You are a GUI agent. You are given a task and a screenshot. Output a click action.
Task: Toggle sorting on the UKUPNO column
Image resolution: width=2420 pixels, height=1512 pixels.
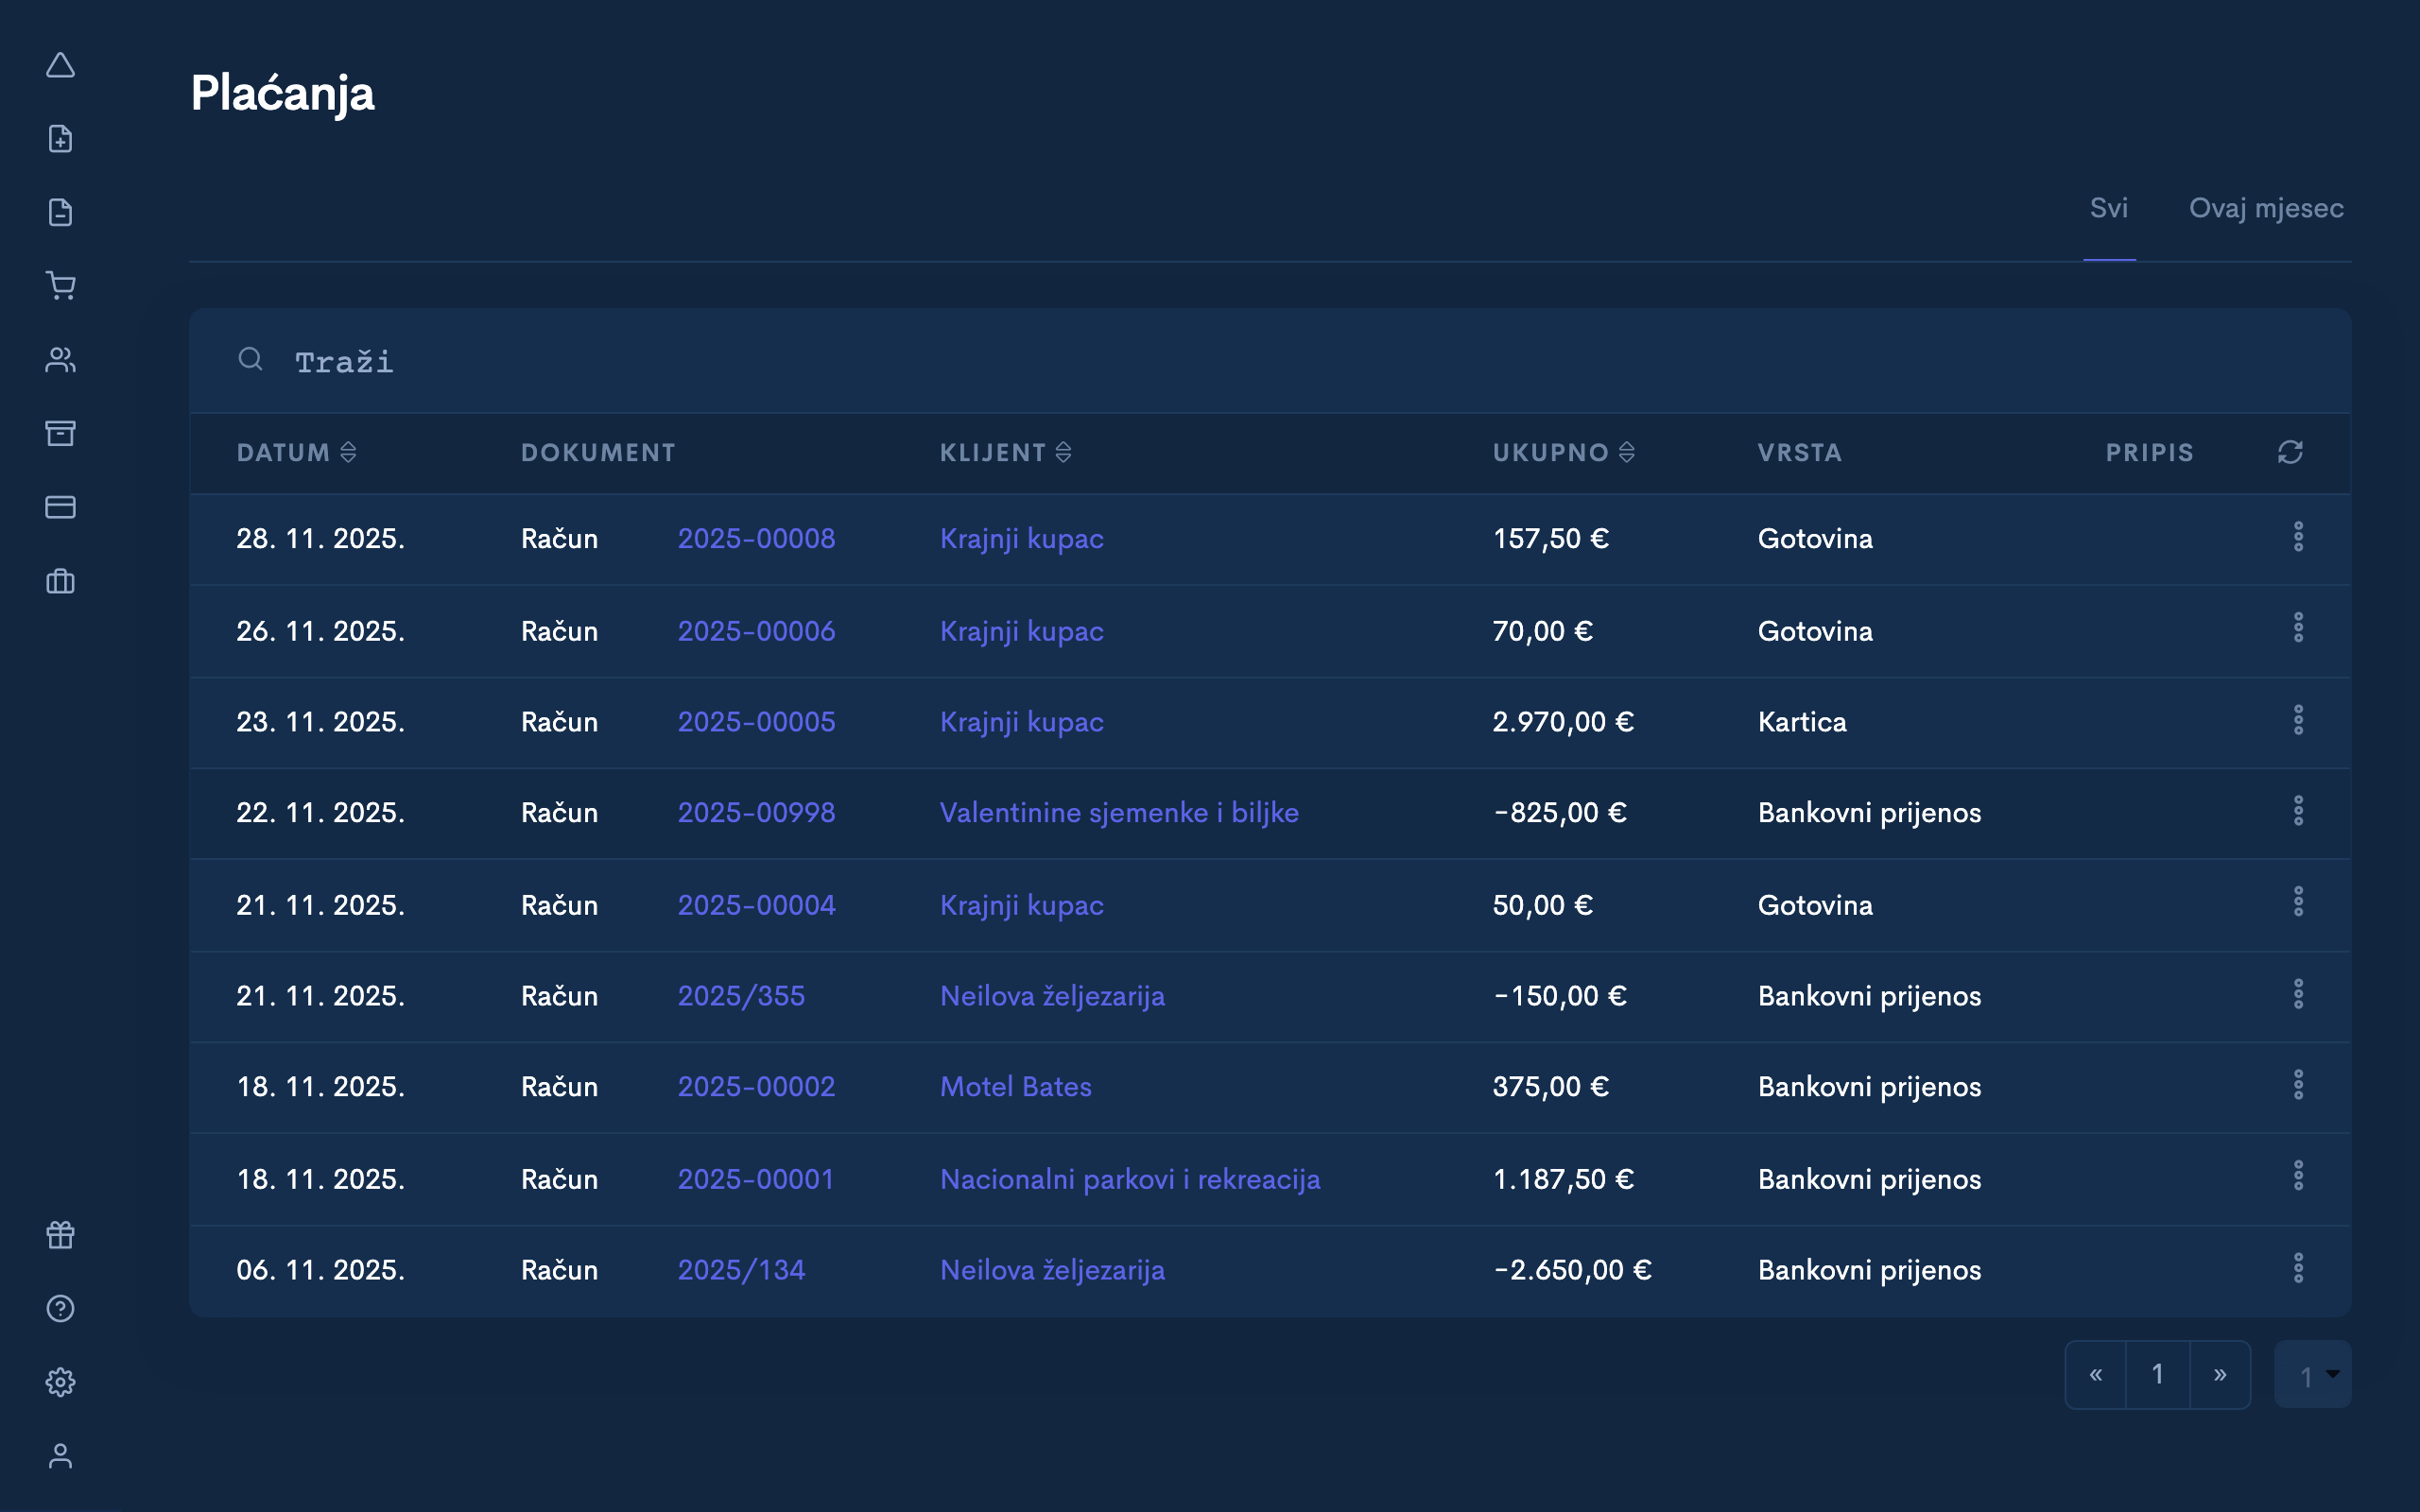point(1627,452)
